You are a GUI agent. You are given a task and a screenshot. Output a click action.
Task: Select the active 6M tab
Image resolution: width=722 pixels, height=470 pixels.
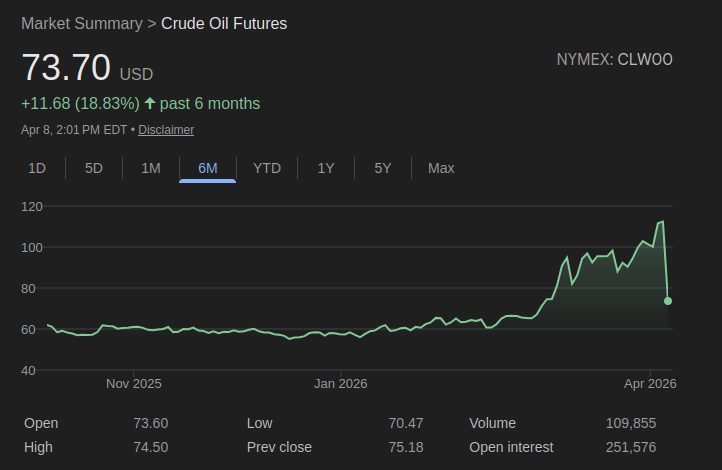tap(208, 168)
